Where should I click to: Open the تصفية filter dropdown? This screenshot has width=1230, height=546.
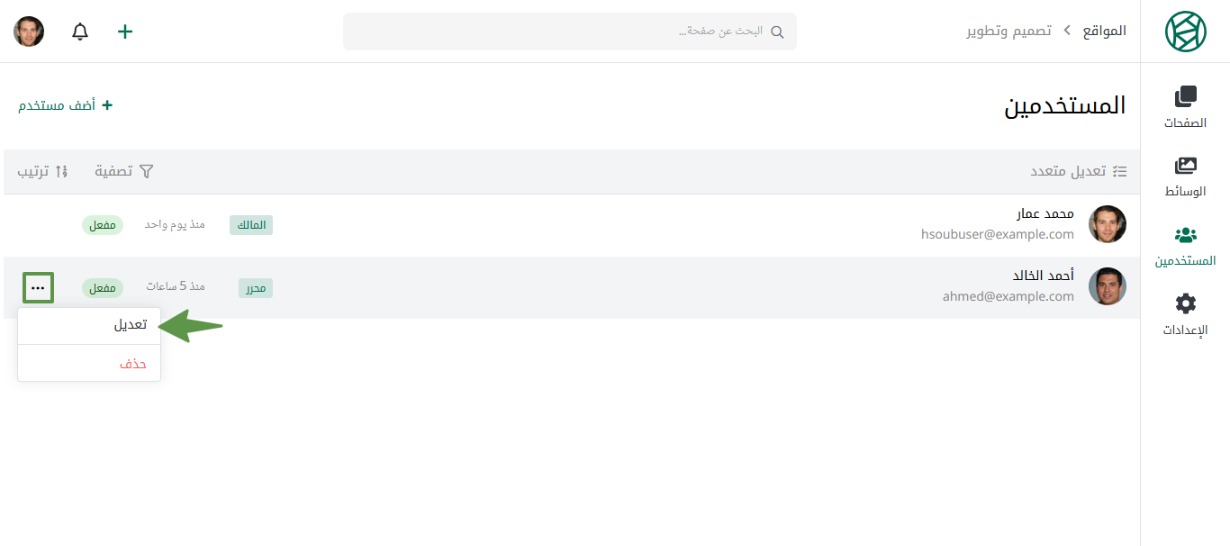tap(124, 171)
